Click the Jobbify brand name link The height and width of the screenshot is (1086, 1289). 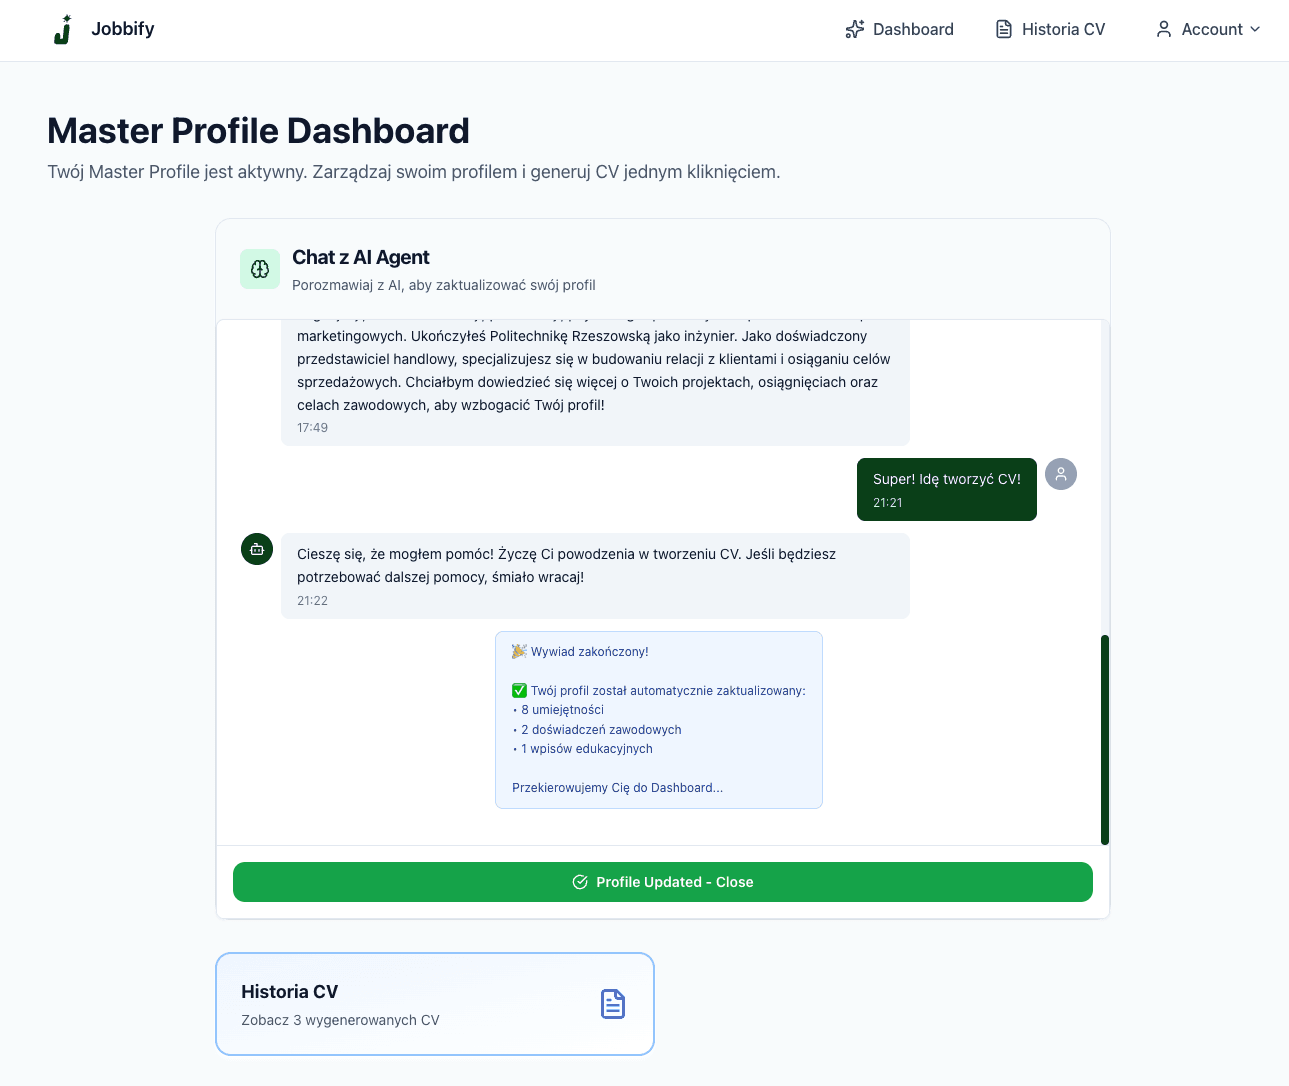tap(123, 29)
